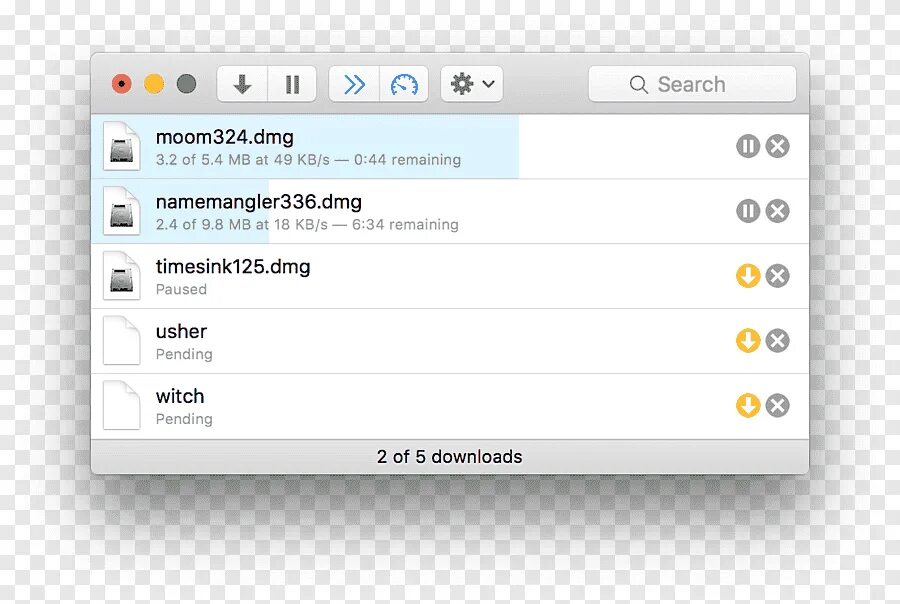Viewport: 900px width, 604px height.
Task: Click the Paused status under timesink125.dmg
Action: pos(181,289)
